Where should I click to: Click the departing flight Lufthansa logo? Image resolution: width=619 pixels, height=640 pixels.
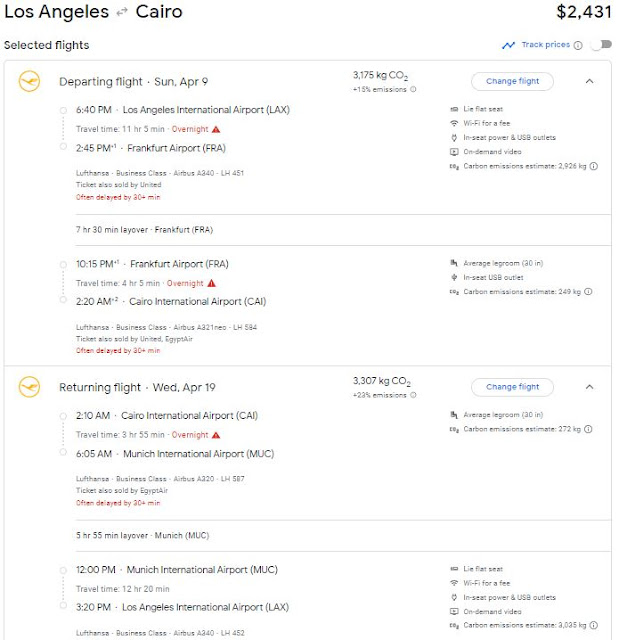(x=30, y=82)
